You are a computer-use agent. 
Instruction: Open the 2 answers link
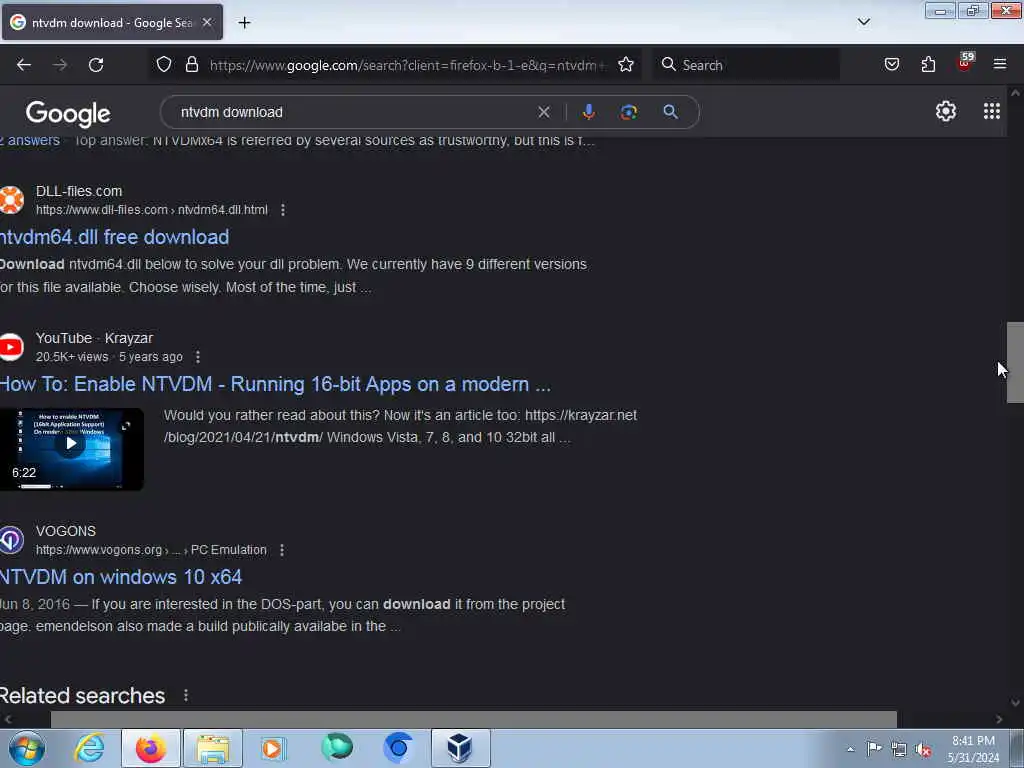(30, 140)
